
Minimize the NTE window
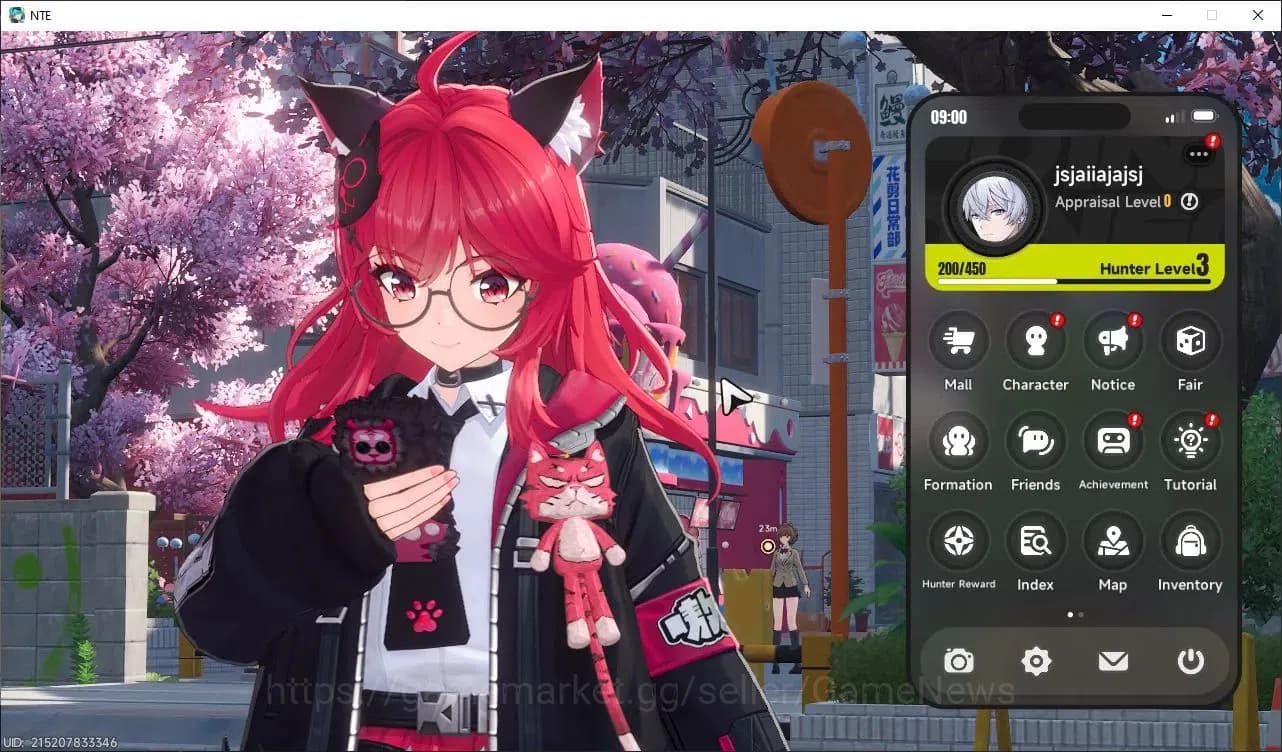[x=1166, y=15]
